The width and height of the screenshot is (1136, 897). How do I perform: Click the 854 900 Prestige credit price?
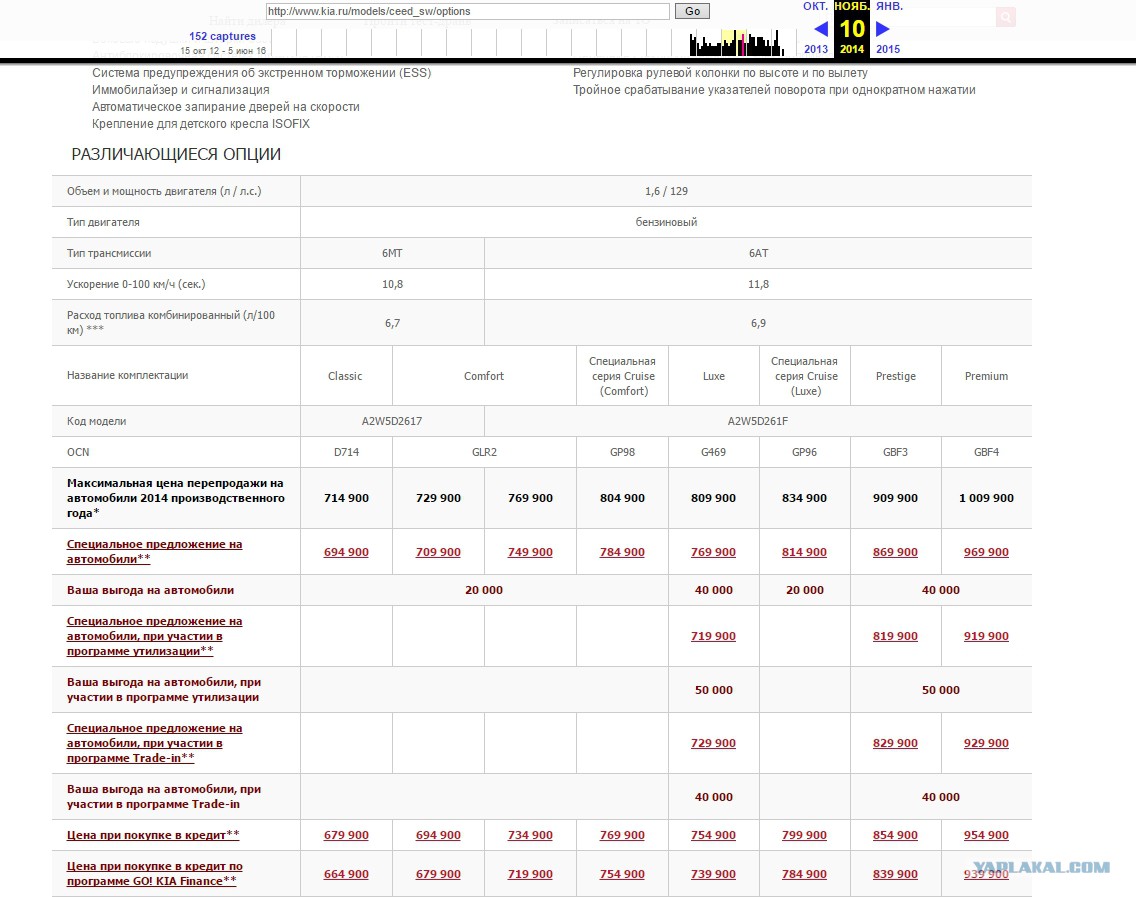pyautogui.click(x=895, y=835)
